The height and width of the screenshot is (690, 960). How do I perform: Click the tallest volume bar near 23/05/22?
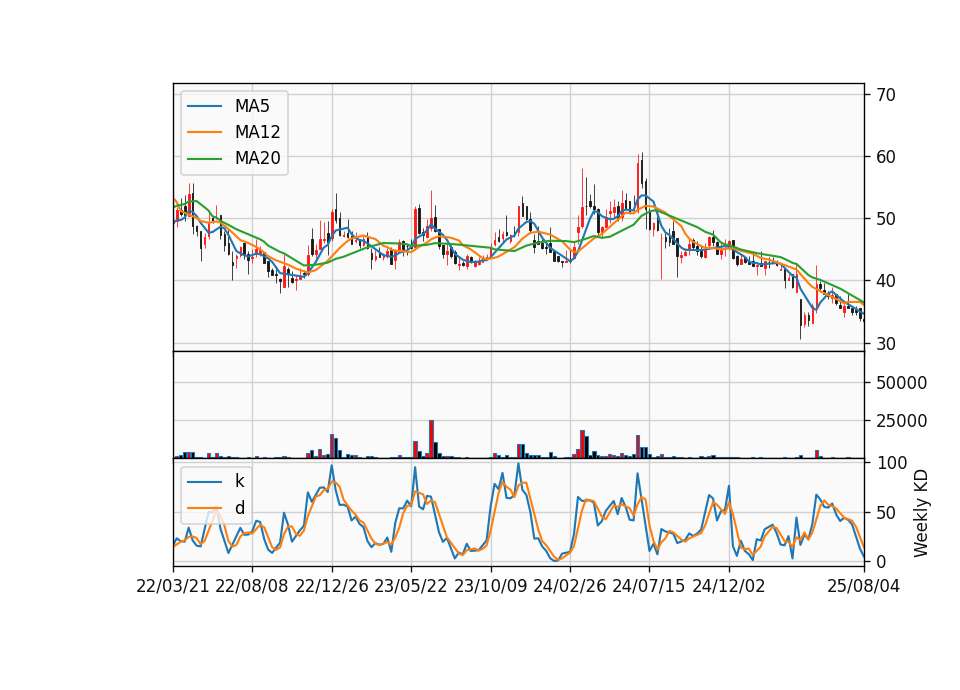coord(431,439)
